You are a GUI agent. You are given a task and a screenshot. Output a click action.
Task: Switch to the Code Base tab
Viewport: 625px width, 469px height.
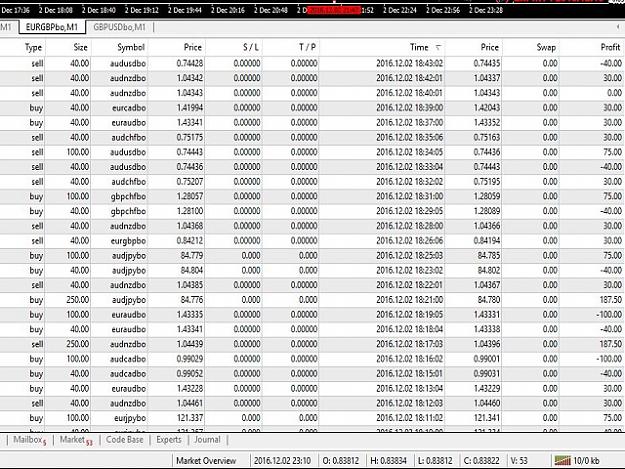click(124, 440)
